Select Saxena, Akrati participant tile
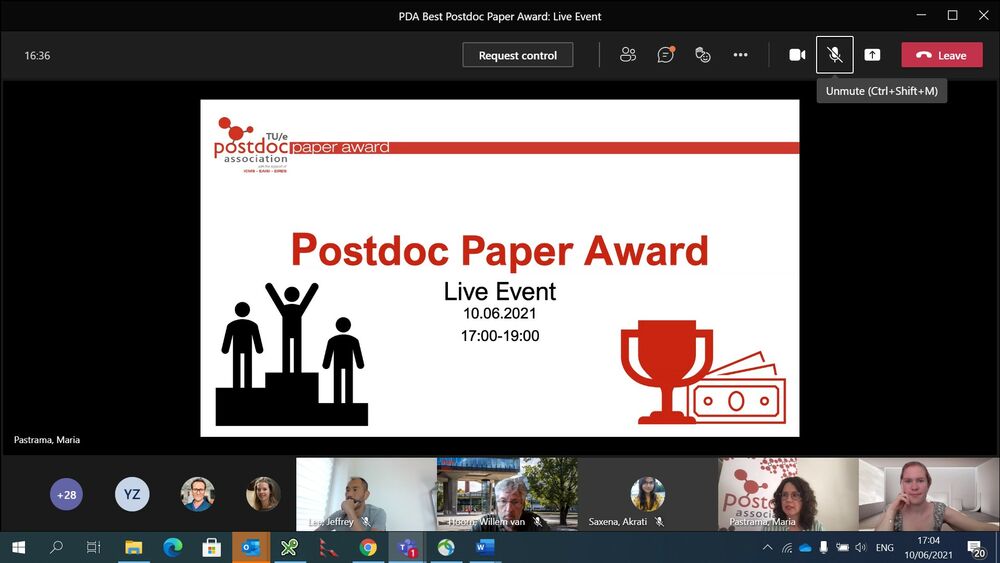The width and height of the screenshot is (1000, 563). (x=648, y=494)
